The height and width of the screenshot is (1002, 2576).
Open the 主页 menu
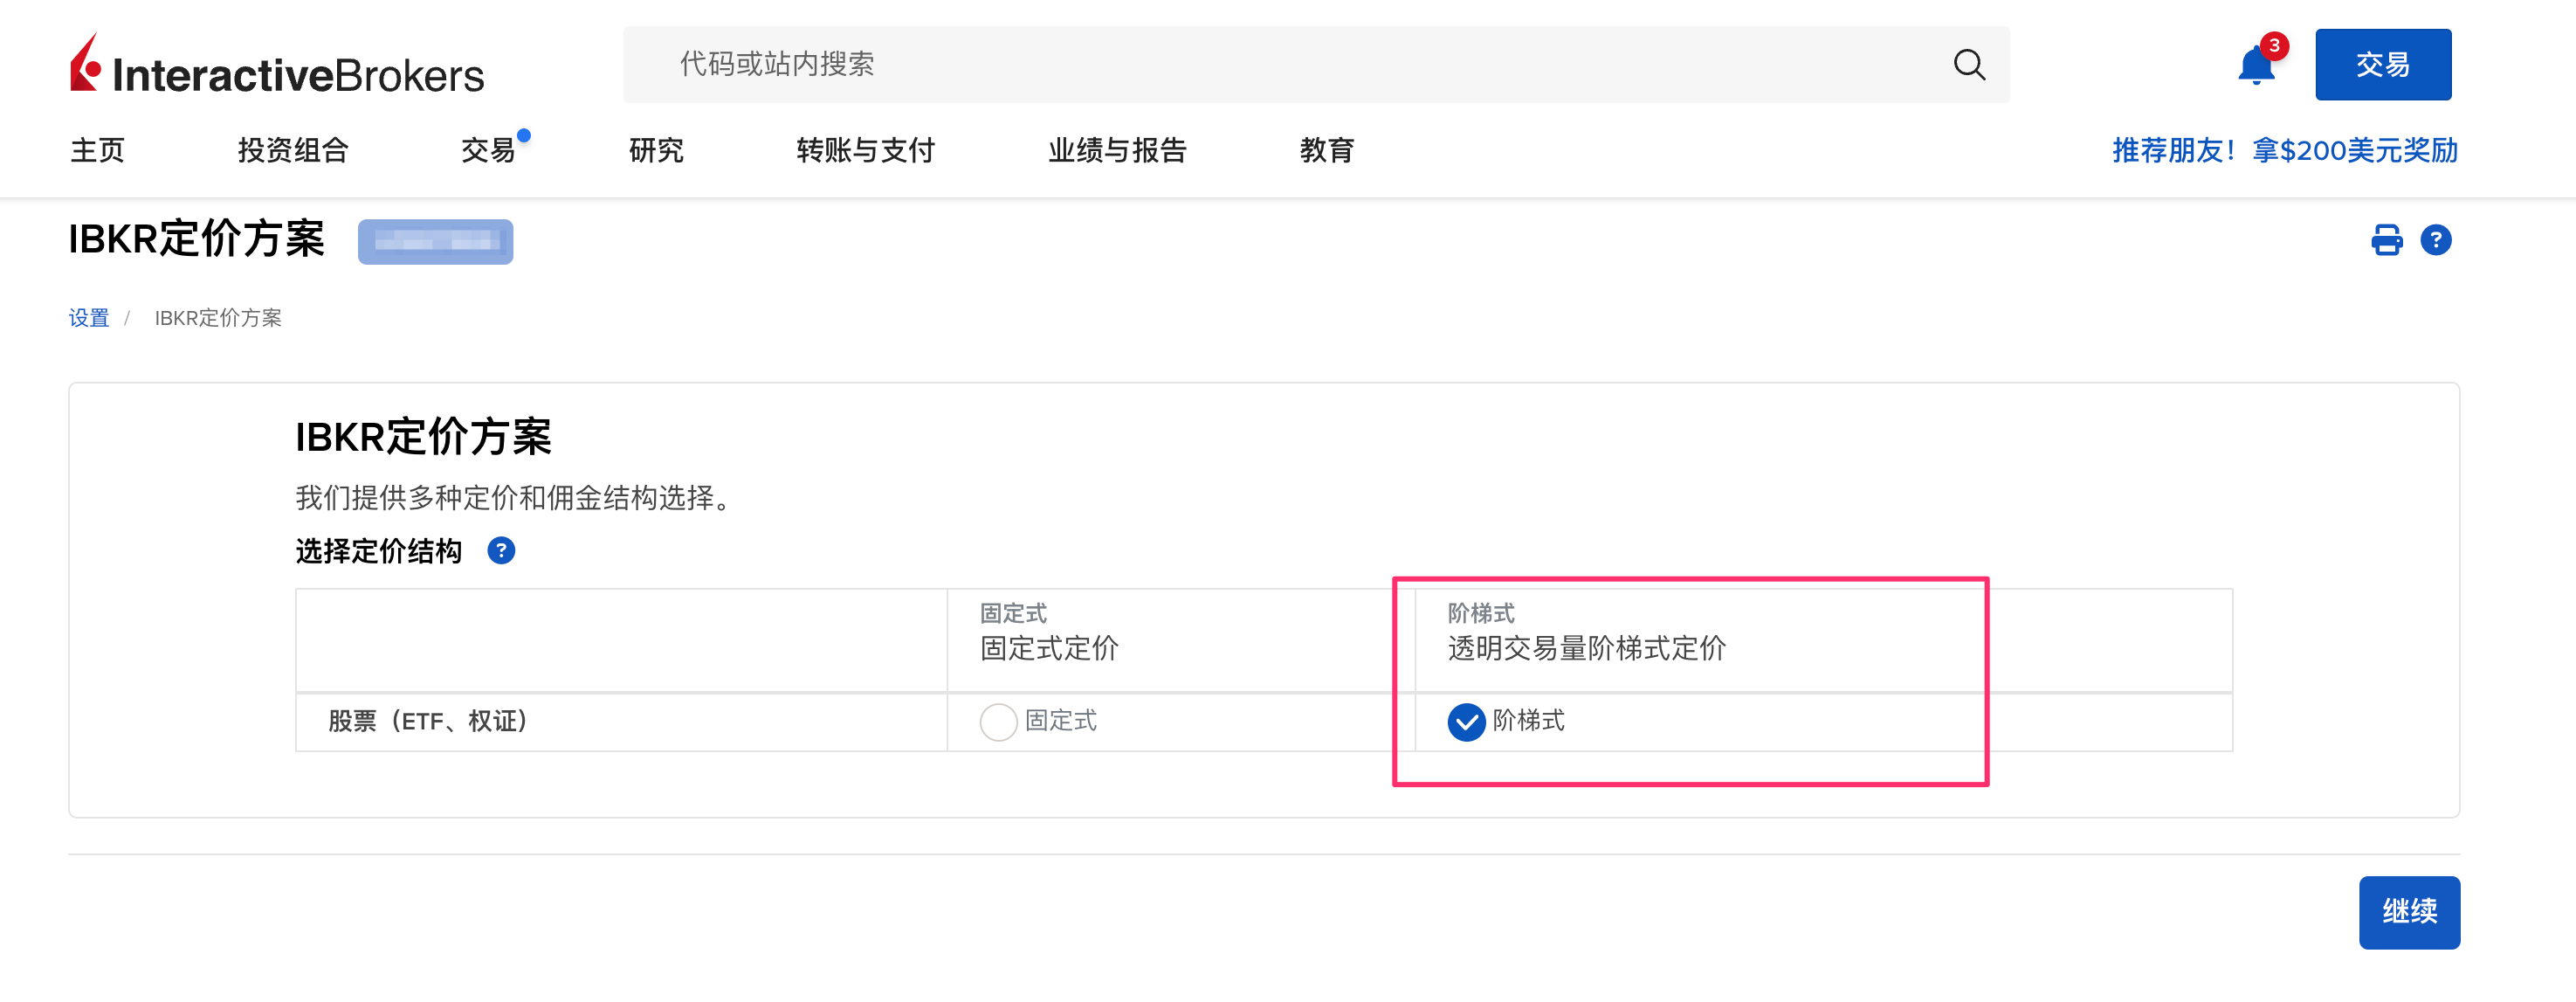click(97, 151)
